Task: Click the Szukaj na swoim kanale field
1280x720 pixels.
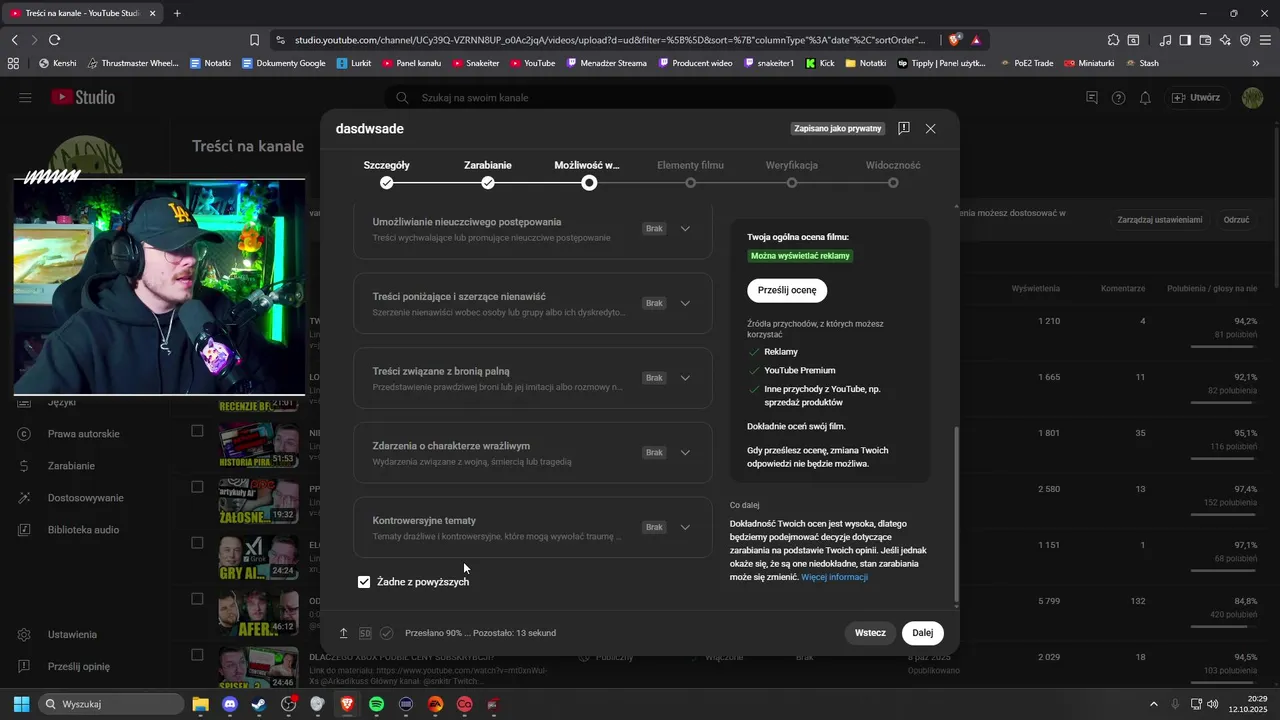Action: click(640, 98)
